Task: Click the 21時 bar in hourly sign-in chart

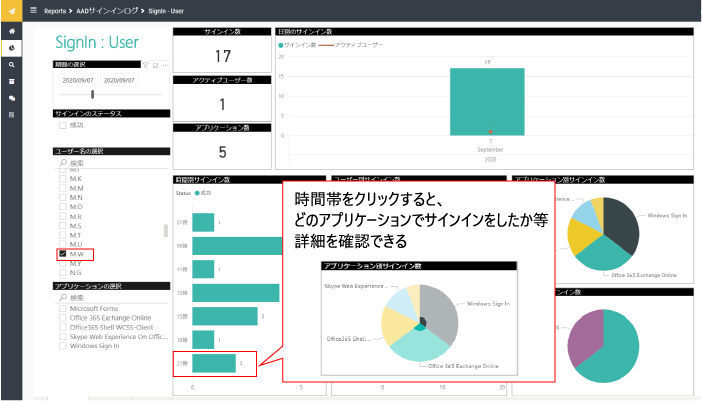Action: click(214, 365)
